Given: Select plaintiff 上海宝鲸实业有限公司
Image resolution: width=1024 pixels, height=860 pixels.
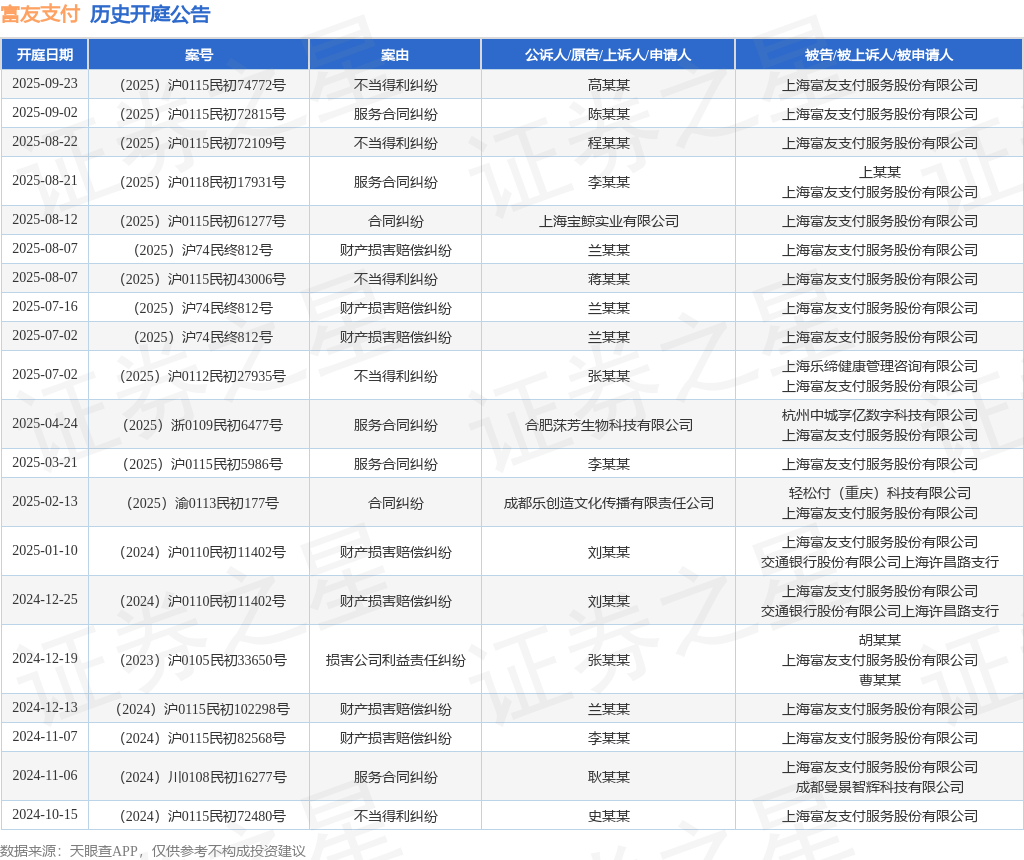Looking at the screenshot, I should 609,221.
